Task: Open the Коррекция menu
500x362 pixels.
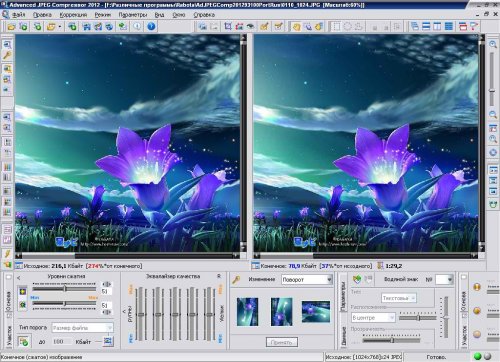Action: 73,15
